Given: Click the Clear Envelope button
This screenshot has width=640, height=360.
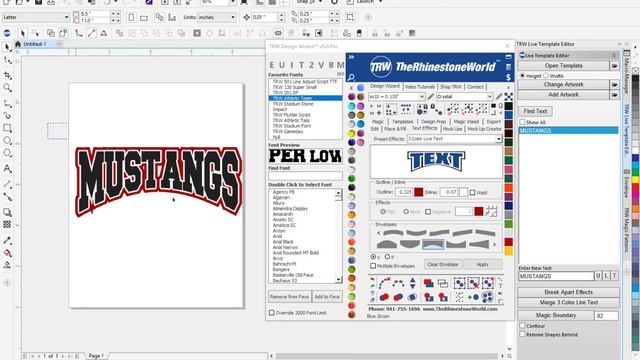Looking at the screenshot, I should click(x=442, y=264).
